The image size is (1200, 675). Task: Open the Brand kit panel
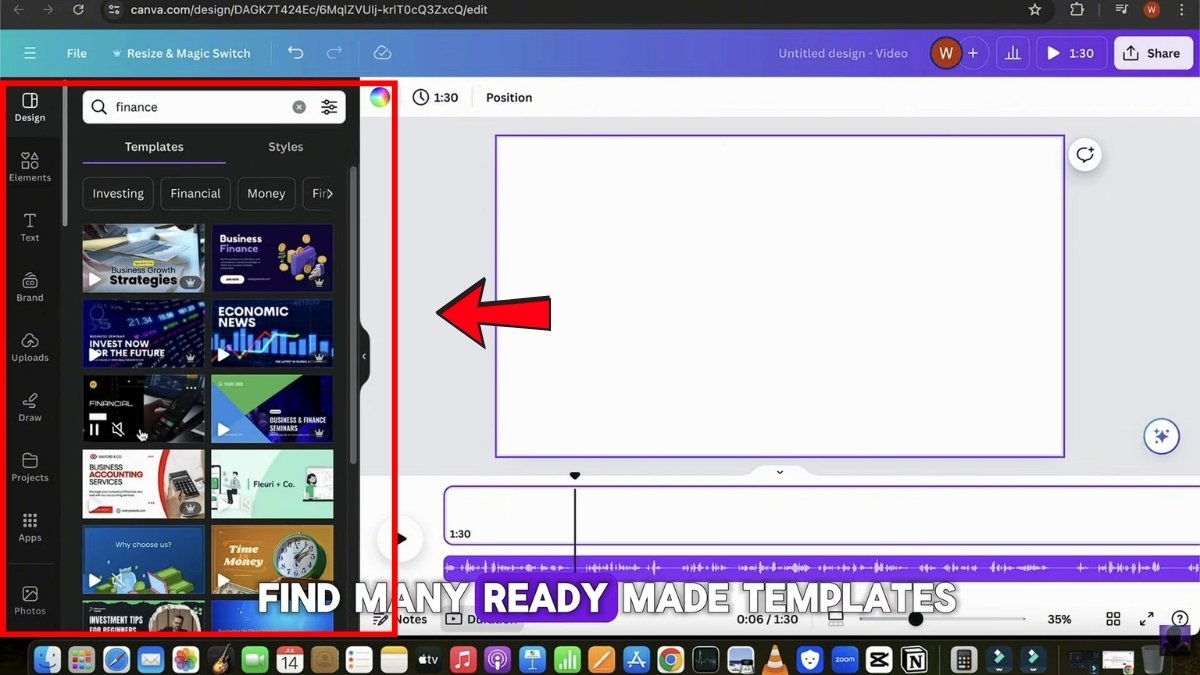(x=30, y=286)
